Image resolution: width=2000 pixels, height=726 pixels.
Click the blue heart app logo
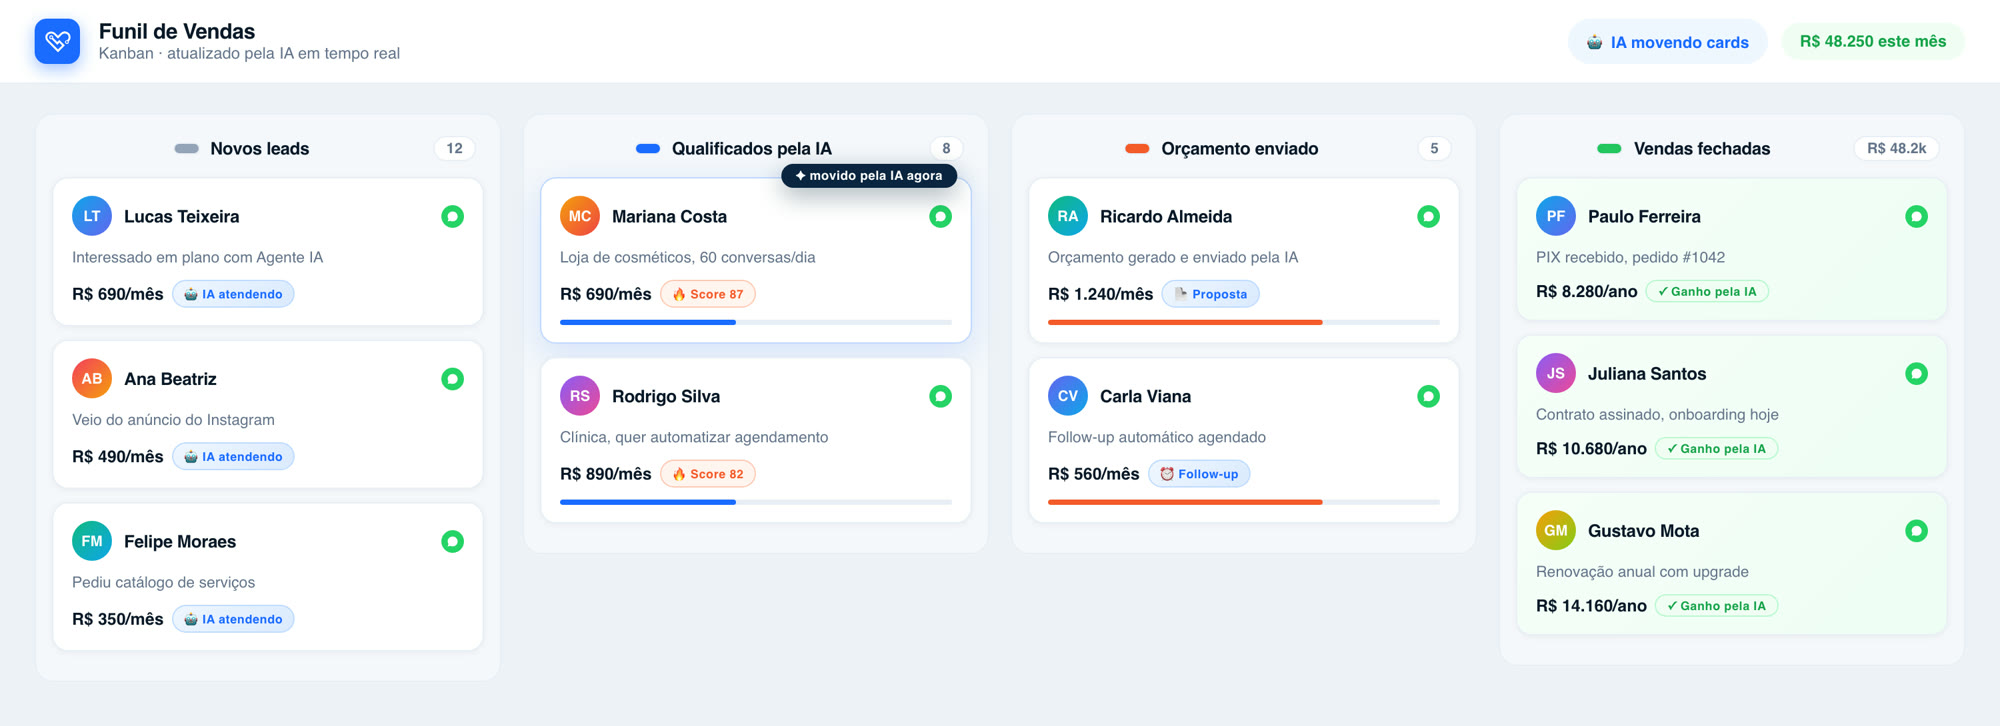point(57,41)
